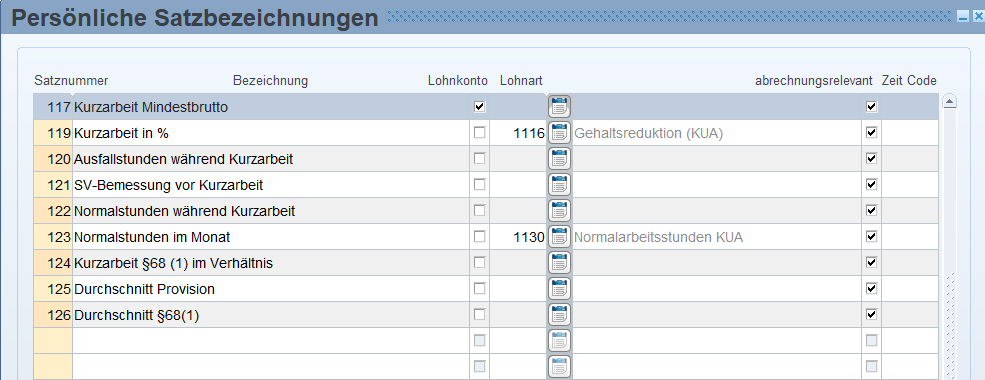This screenshot has height=380, width=985.
Task: Open Lohnart lookup icon for row 119
Action: point(559,133)
